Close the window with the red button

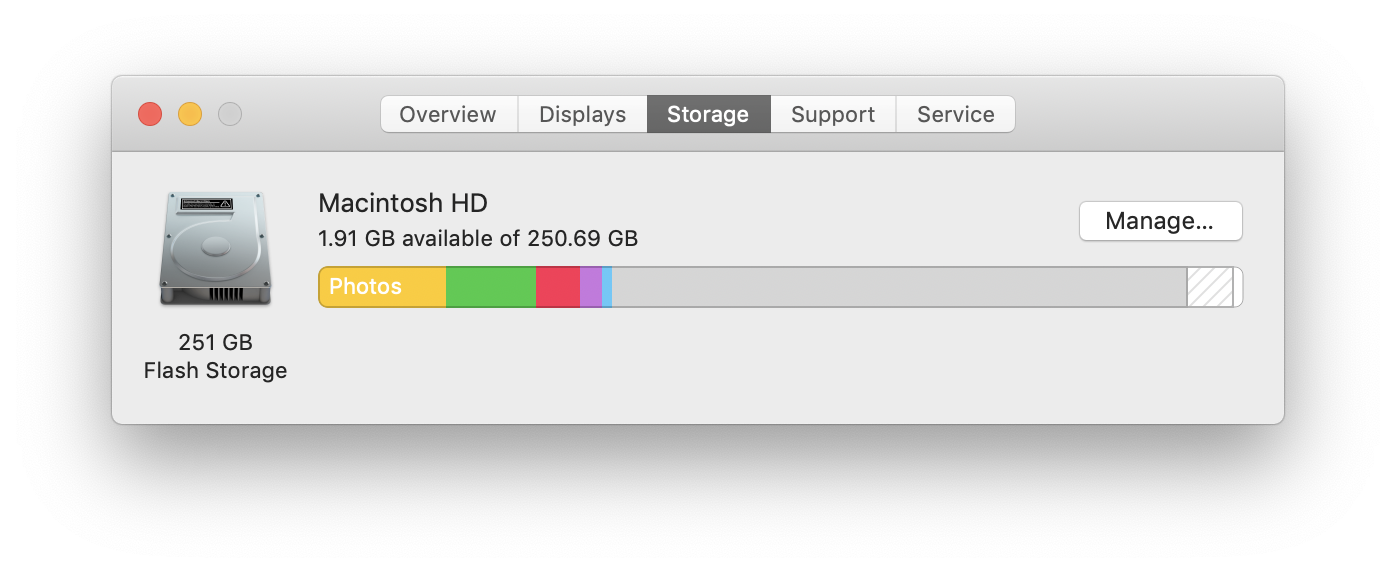(x=150, y=114)
